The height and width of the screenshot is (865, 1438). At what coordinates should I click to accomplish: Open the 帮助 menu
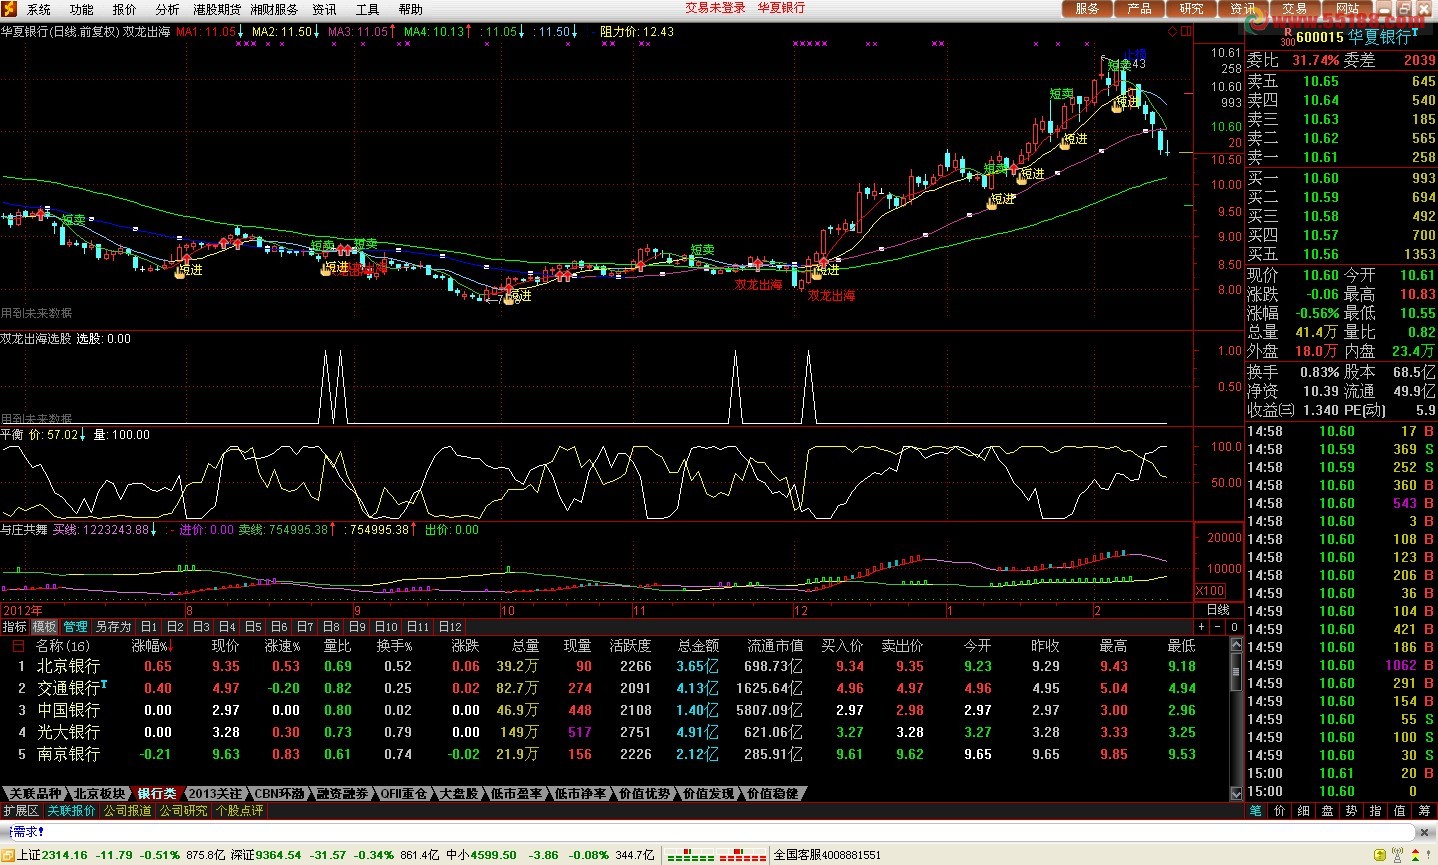[410, 9]
